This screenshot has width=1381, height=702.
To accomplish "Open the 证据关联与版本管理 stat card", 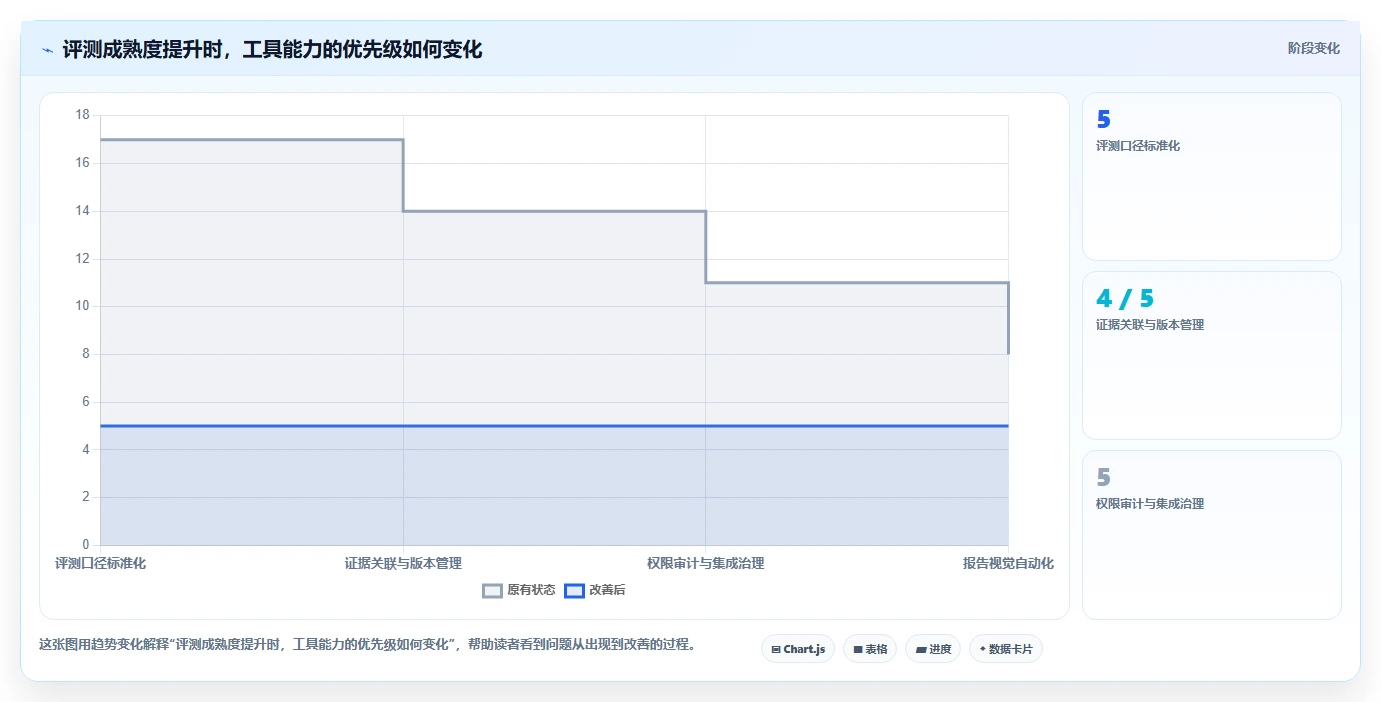I will [1211, 355].
